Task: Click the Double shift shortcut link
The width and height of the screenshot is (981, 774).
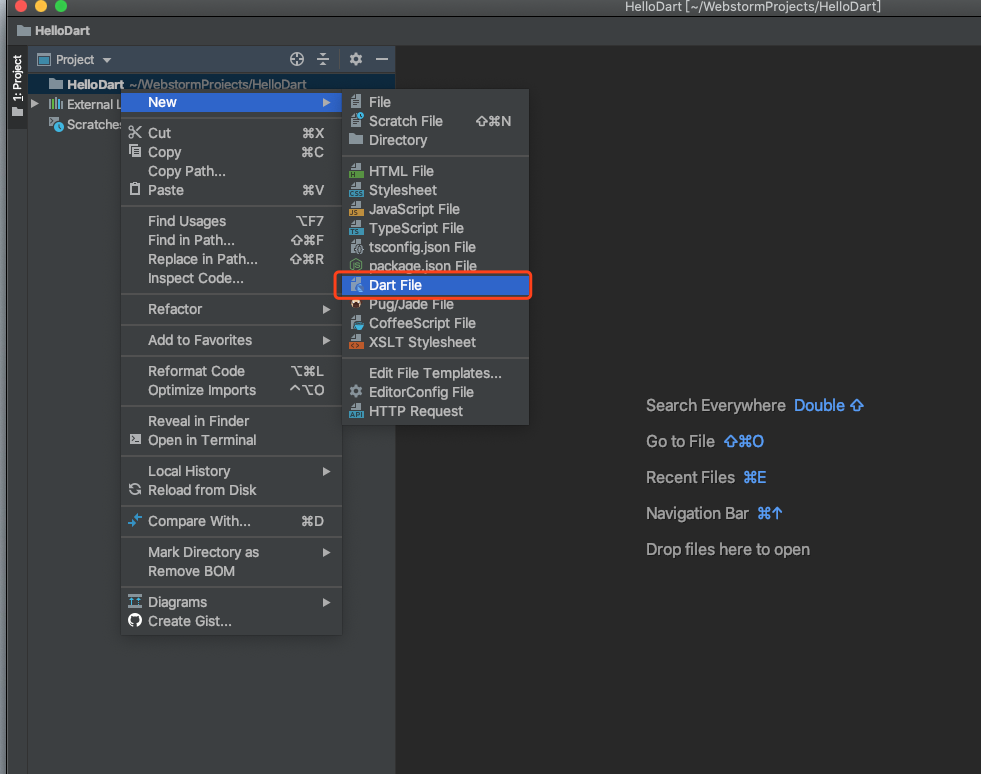Action: (829, 405)
